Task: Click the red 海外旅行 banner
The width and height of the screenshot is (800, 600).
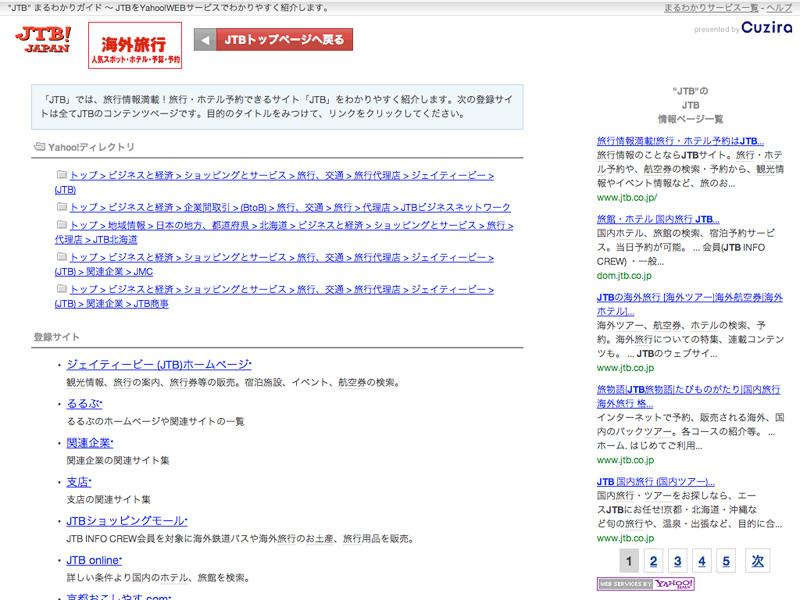Action: click(x=135, y=45)
